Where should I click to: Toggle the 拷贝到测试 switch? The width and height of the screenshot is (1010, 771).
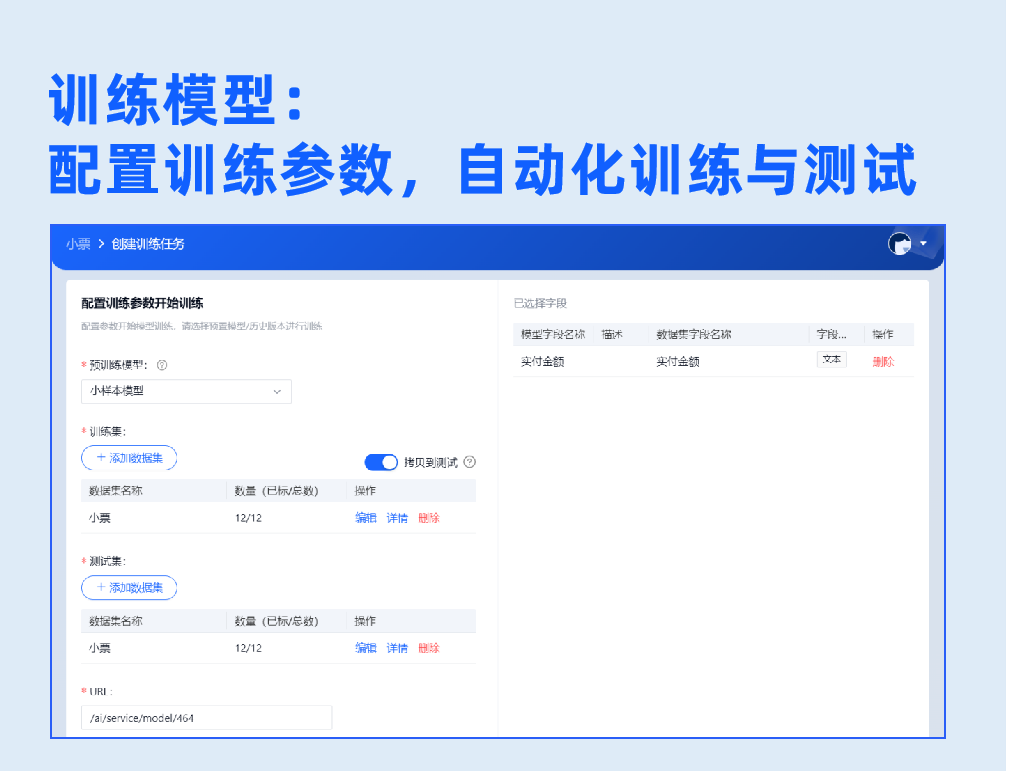(381, 462)
